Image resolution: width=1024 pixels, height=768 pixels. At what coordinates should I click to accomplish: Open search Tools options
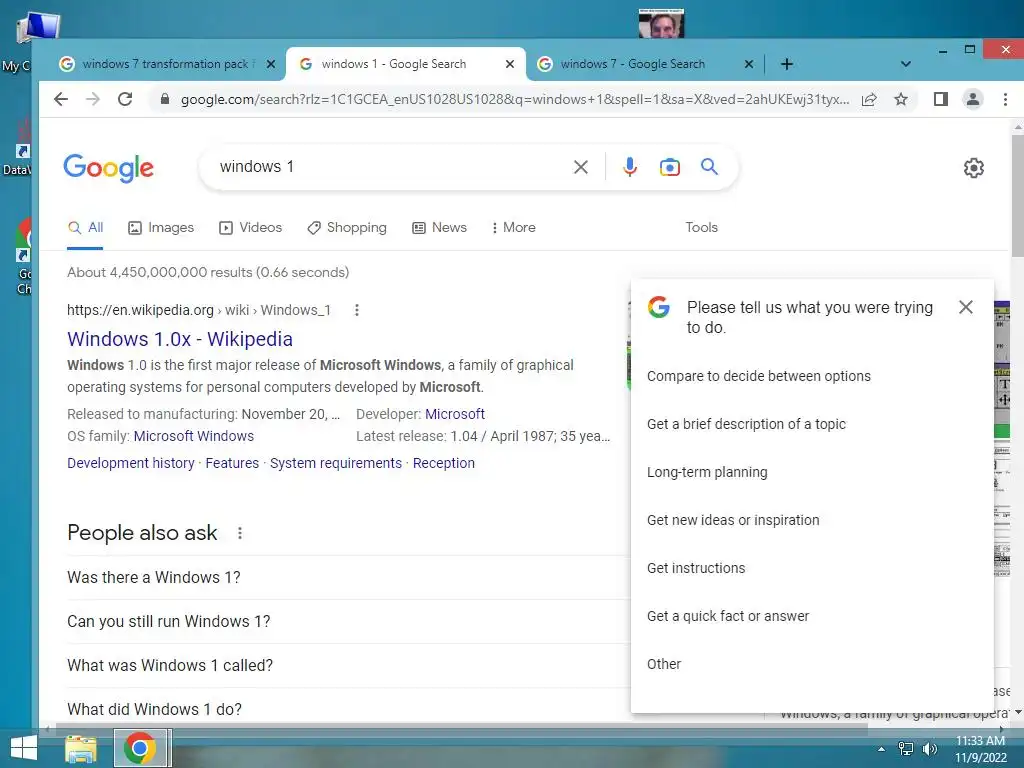(x=701, y=227)
